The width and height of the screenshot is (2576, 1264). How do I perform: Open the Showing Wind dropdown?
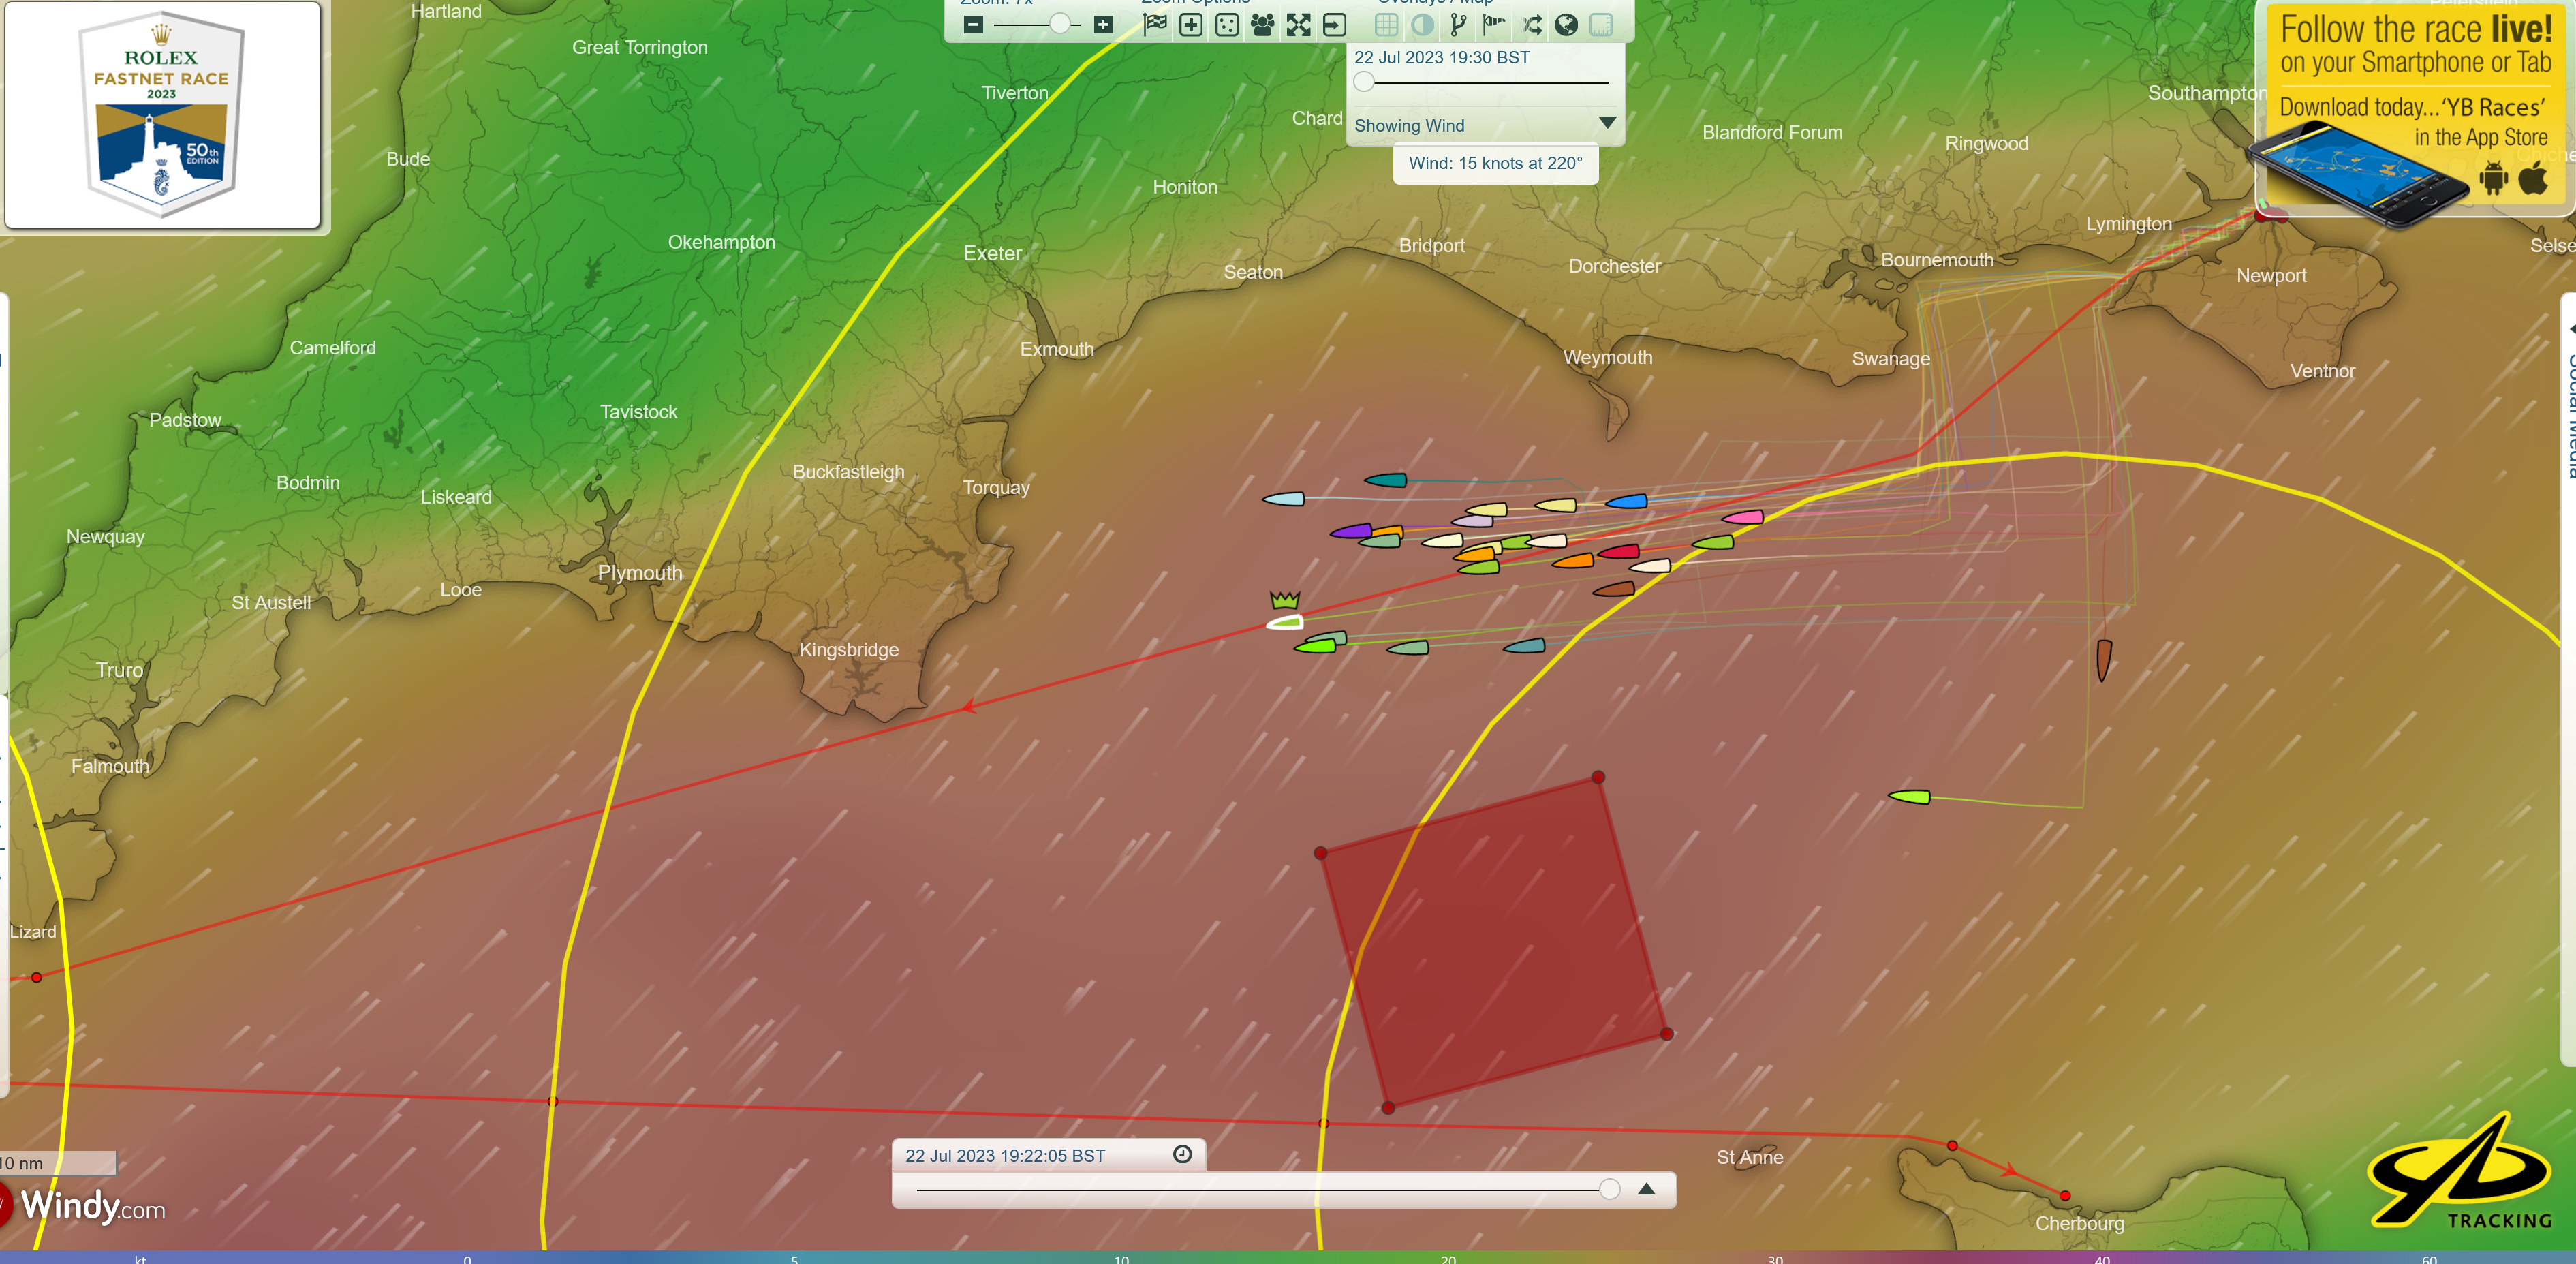[x=1485, y=125]
